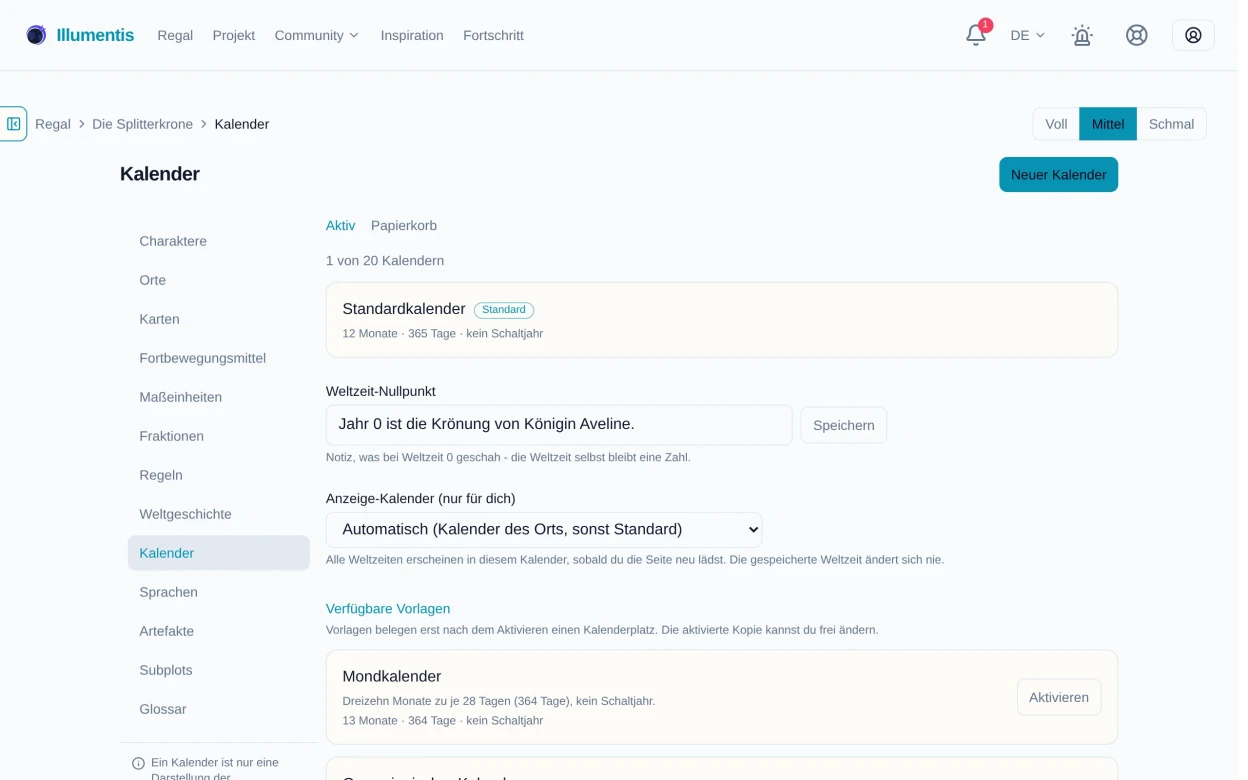
Task: Select Maßeinheiten in the sidebar
Action: (219, 397)
